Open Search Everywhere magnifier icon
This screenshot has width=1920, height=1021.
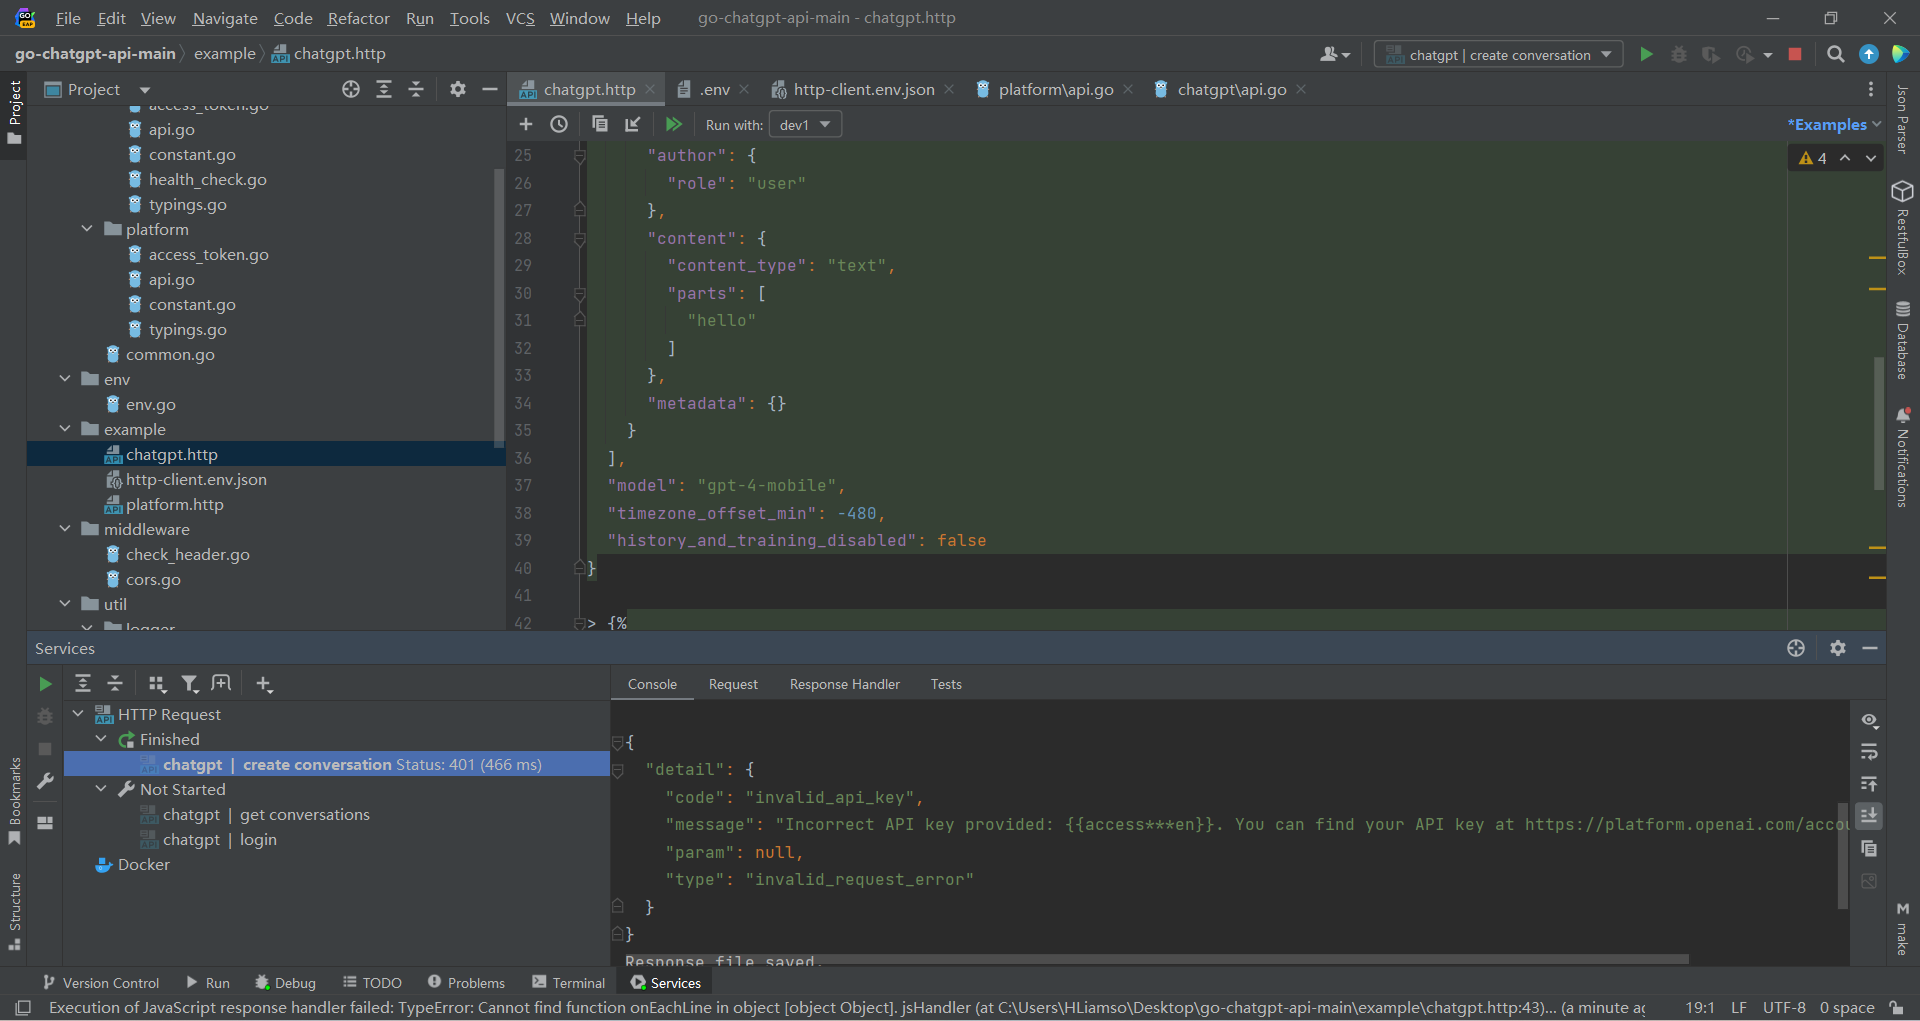[x=1835, y=54]
